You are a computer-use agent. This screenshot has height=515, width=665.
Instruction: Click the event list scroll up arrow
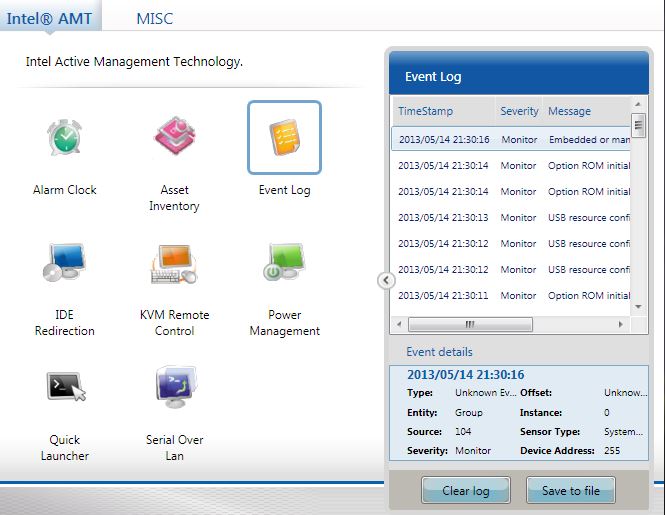tap(638, 104)
